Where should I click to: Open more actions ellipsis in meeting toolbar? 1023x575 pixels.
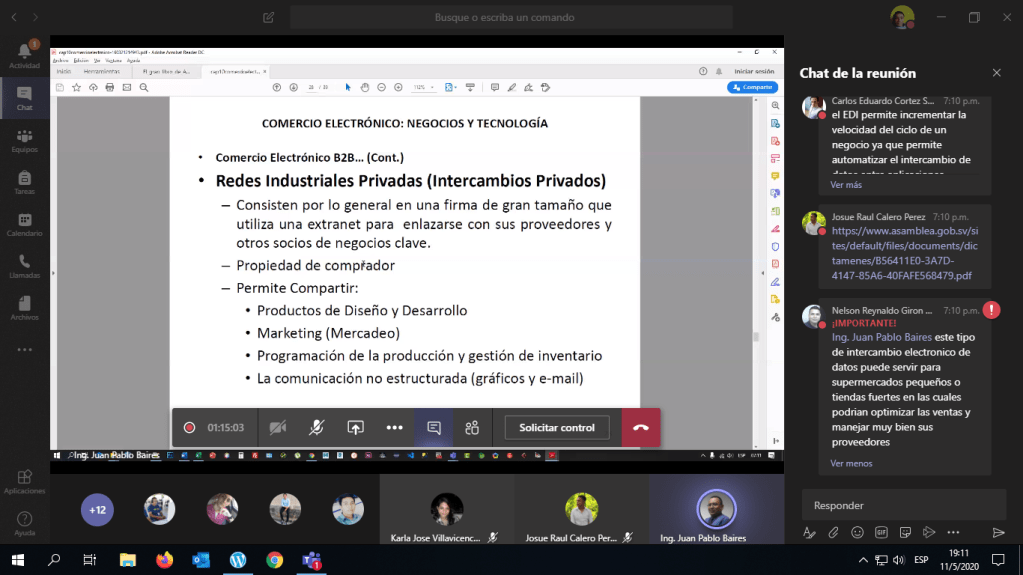point(394,427)
